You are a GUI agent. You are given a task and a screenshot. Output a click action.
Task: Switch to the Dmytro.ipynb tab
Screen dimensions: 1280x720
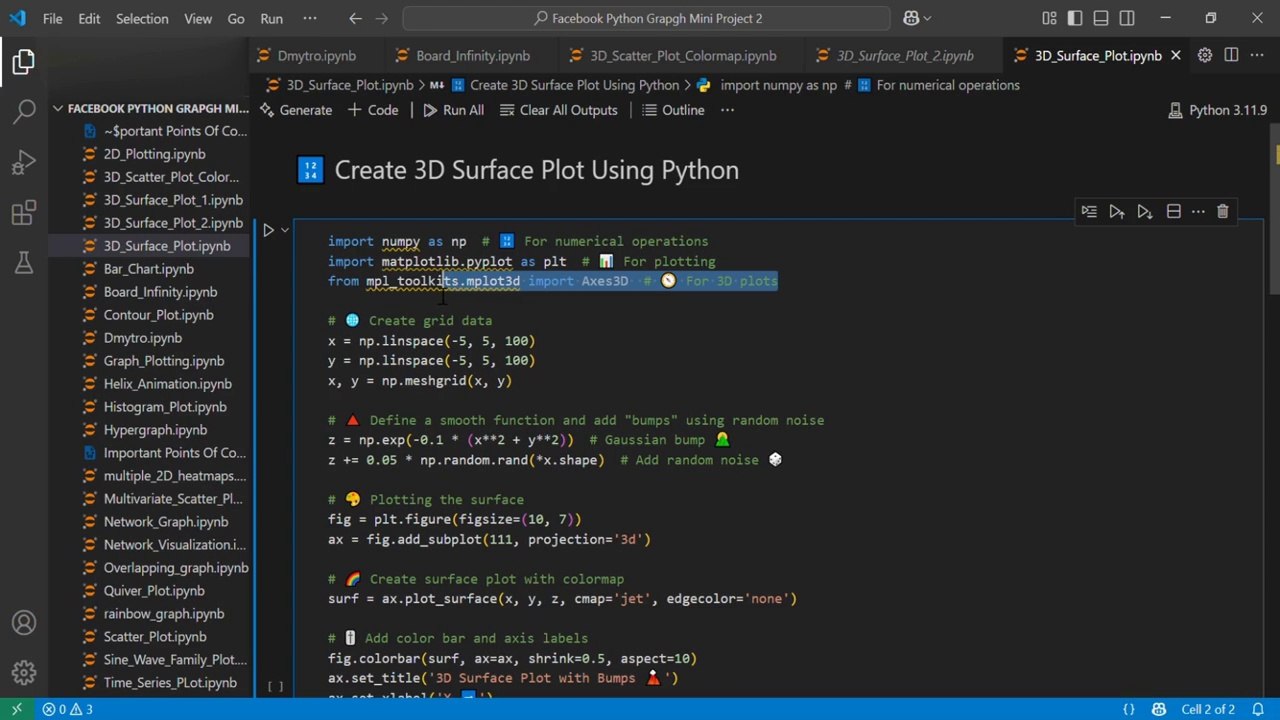point(316,55)
